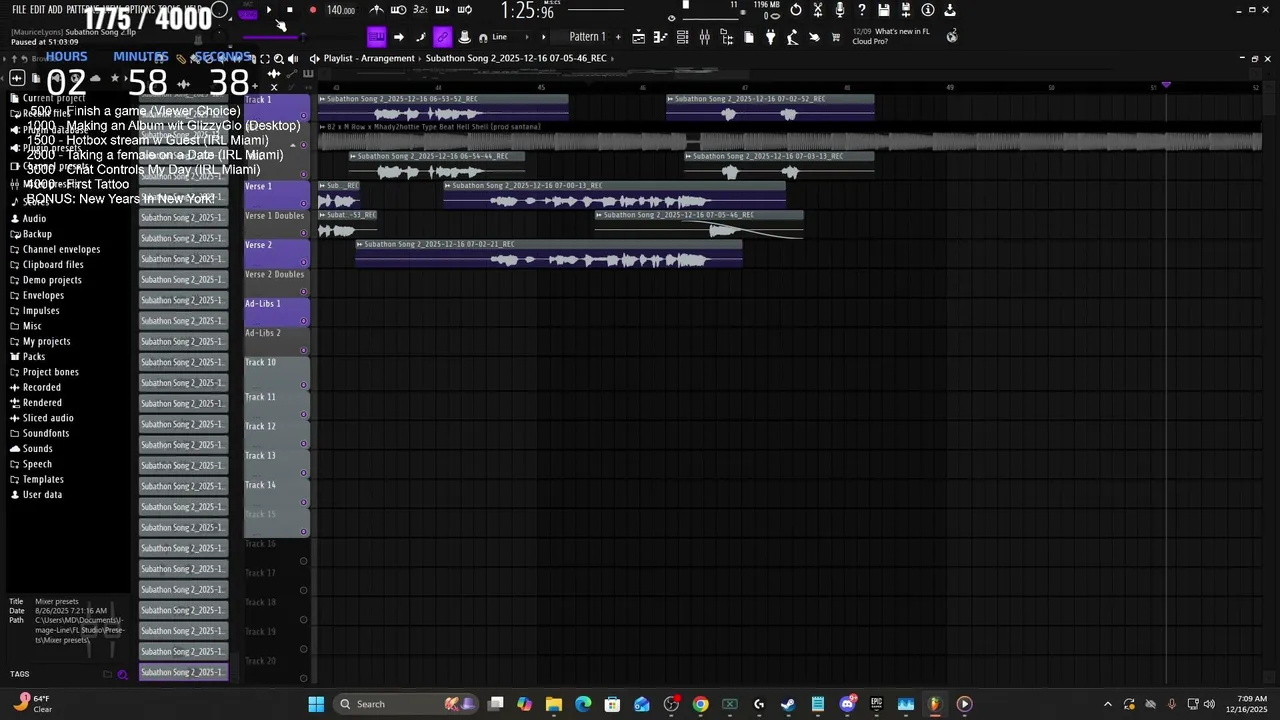The width and height of the screenshot is (1280, 720).
Task: Toggle the purple link multilink button
Action: tap(442, 37)
